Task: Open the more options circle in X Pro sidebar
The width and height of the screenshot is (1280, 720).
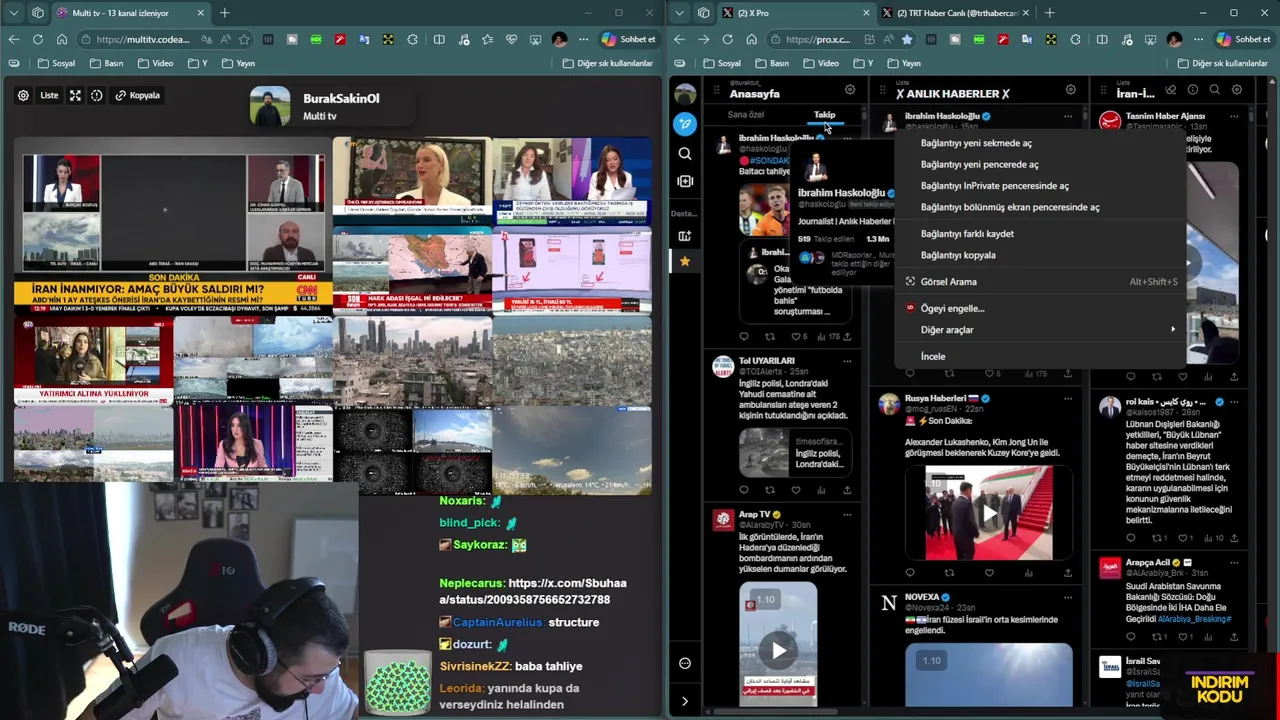Action: click(x=685, y=663)
